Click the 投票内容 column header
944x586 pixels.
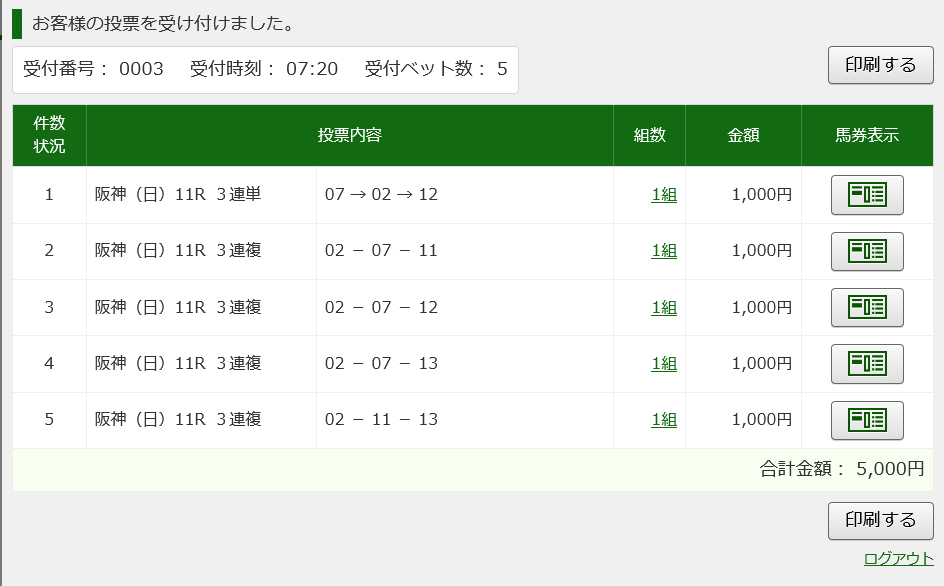click(x=349, y=135)
